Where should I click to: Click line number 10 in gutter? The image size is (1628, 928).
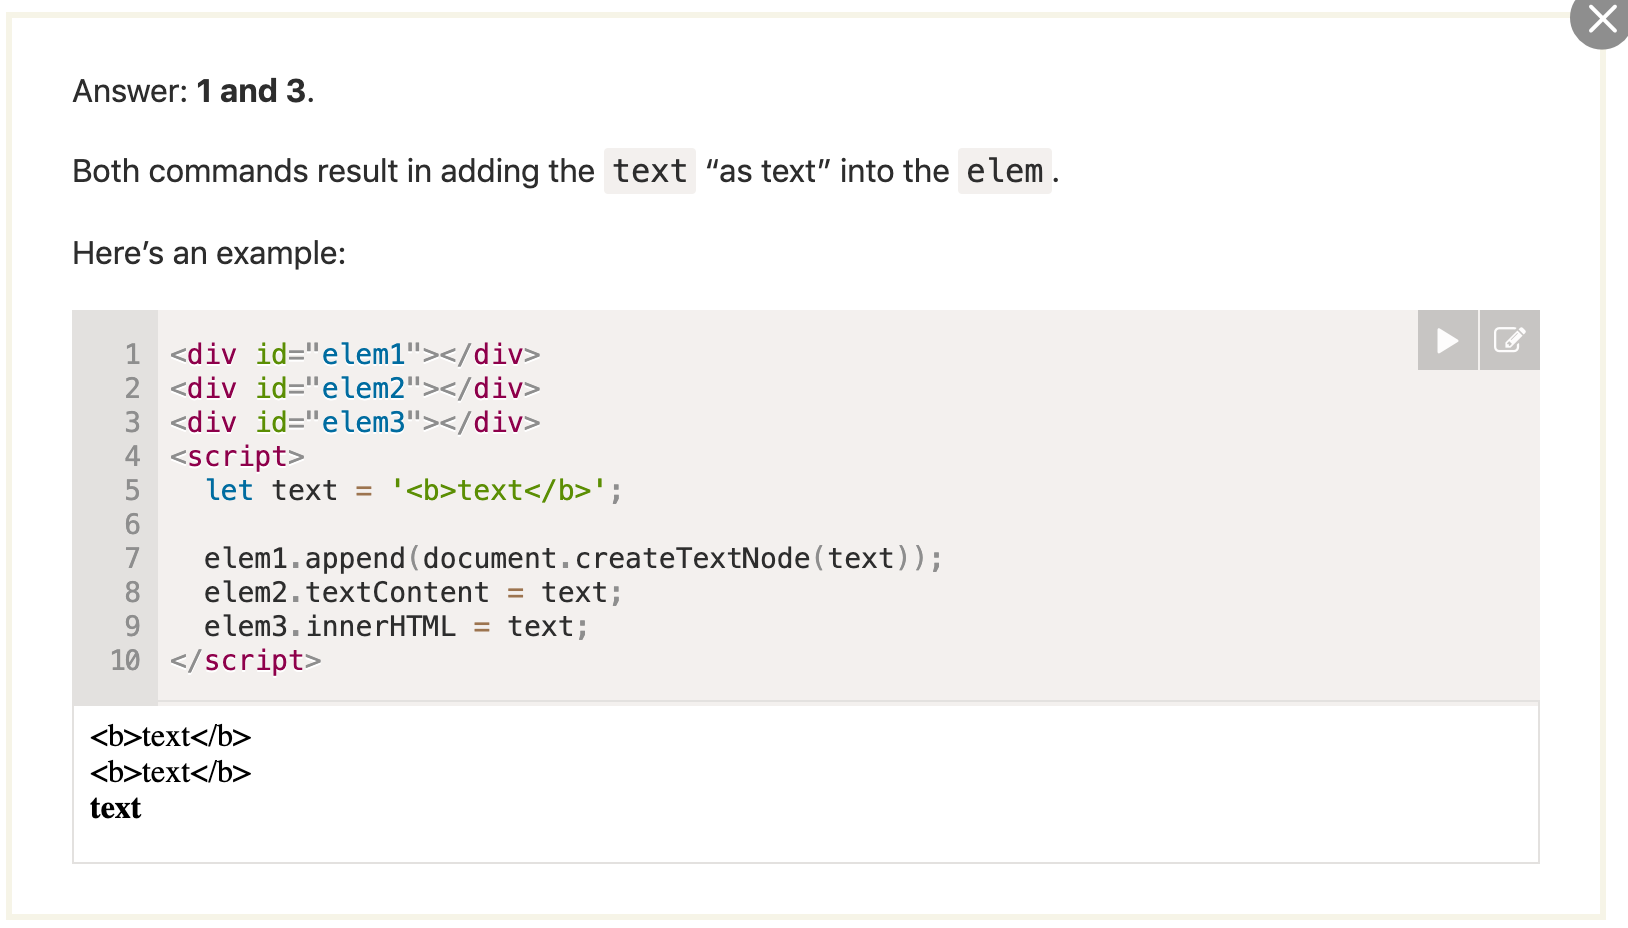coord(125,660)
